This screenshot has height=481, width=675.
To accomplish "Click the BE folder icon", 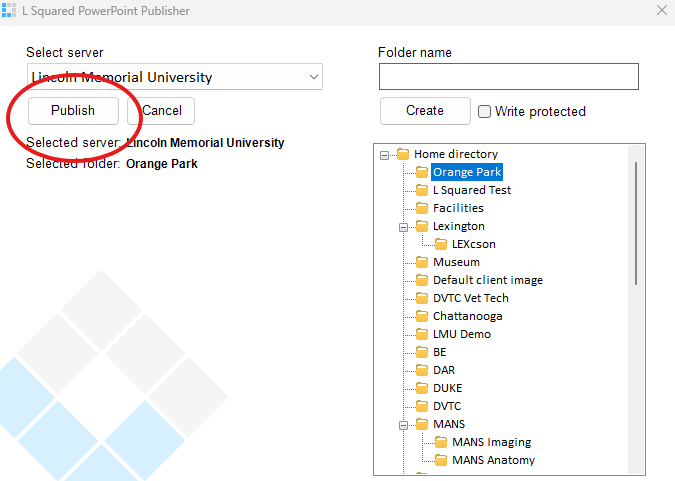I will (x=422, y=352).
